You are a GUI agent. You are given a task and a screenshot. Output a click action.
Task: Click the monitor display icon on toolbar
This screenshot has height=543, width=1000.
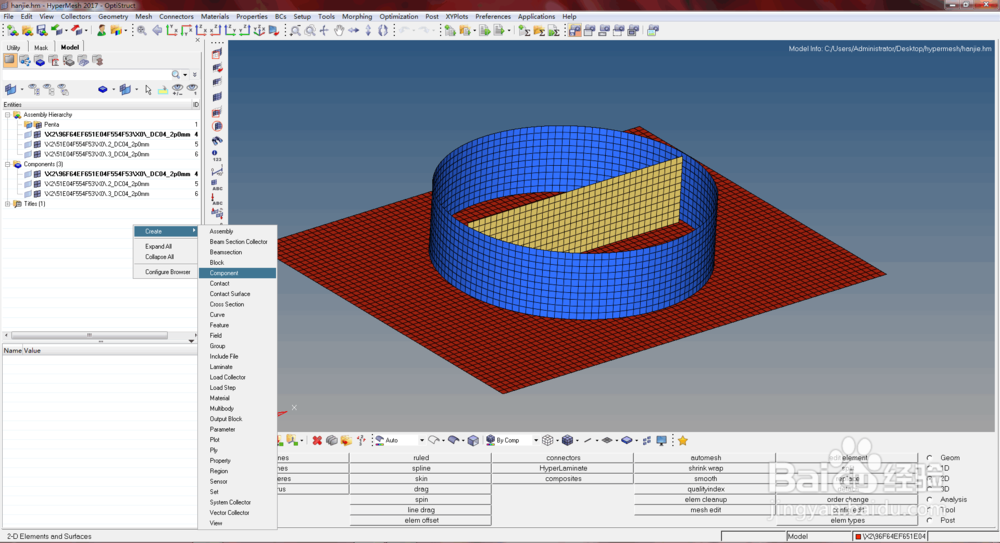tap(661, 440)
